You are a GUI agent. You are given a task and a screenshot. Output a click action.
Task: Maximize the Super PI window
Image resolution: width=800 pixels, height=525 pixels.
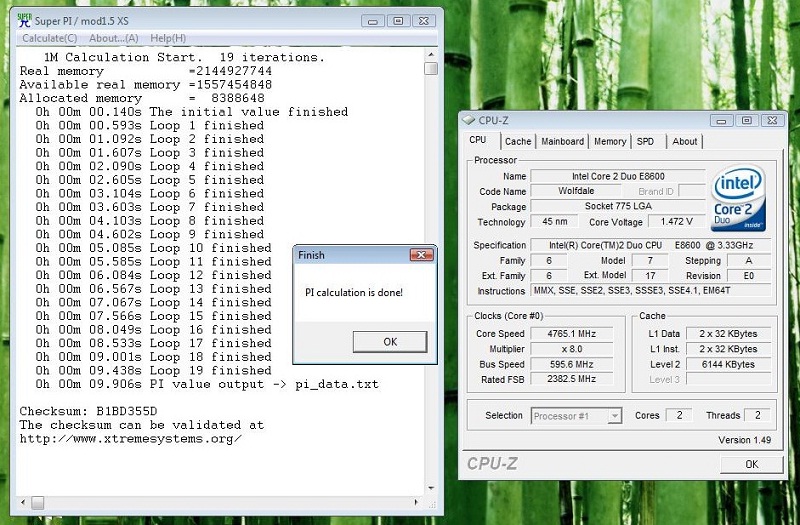pyautogui.click(x=398, y=21)
